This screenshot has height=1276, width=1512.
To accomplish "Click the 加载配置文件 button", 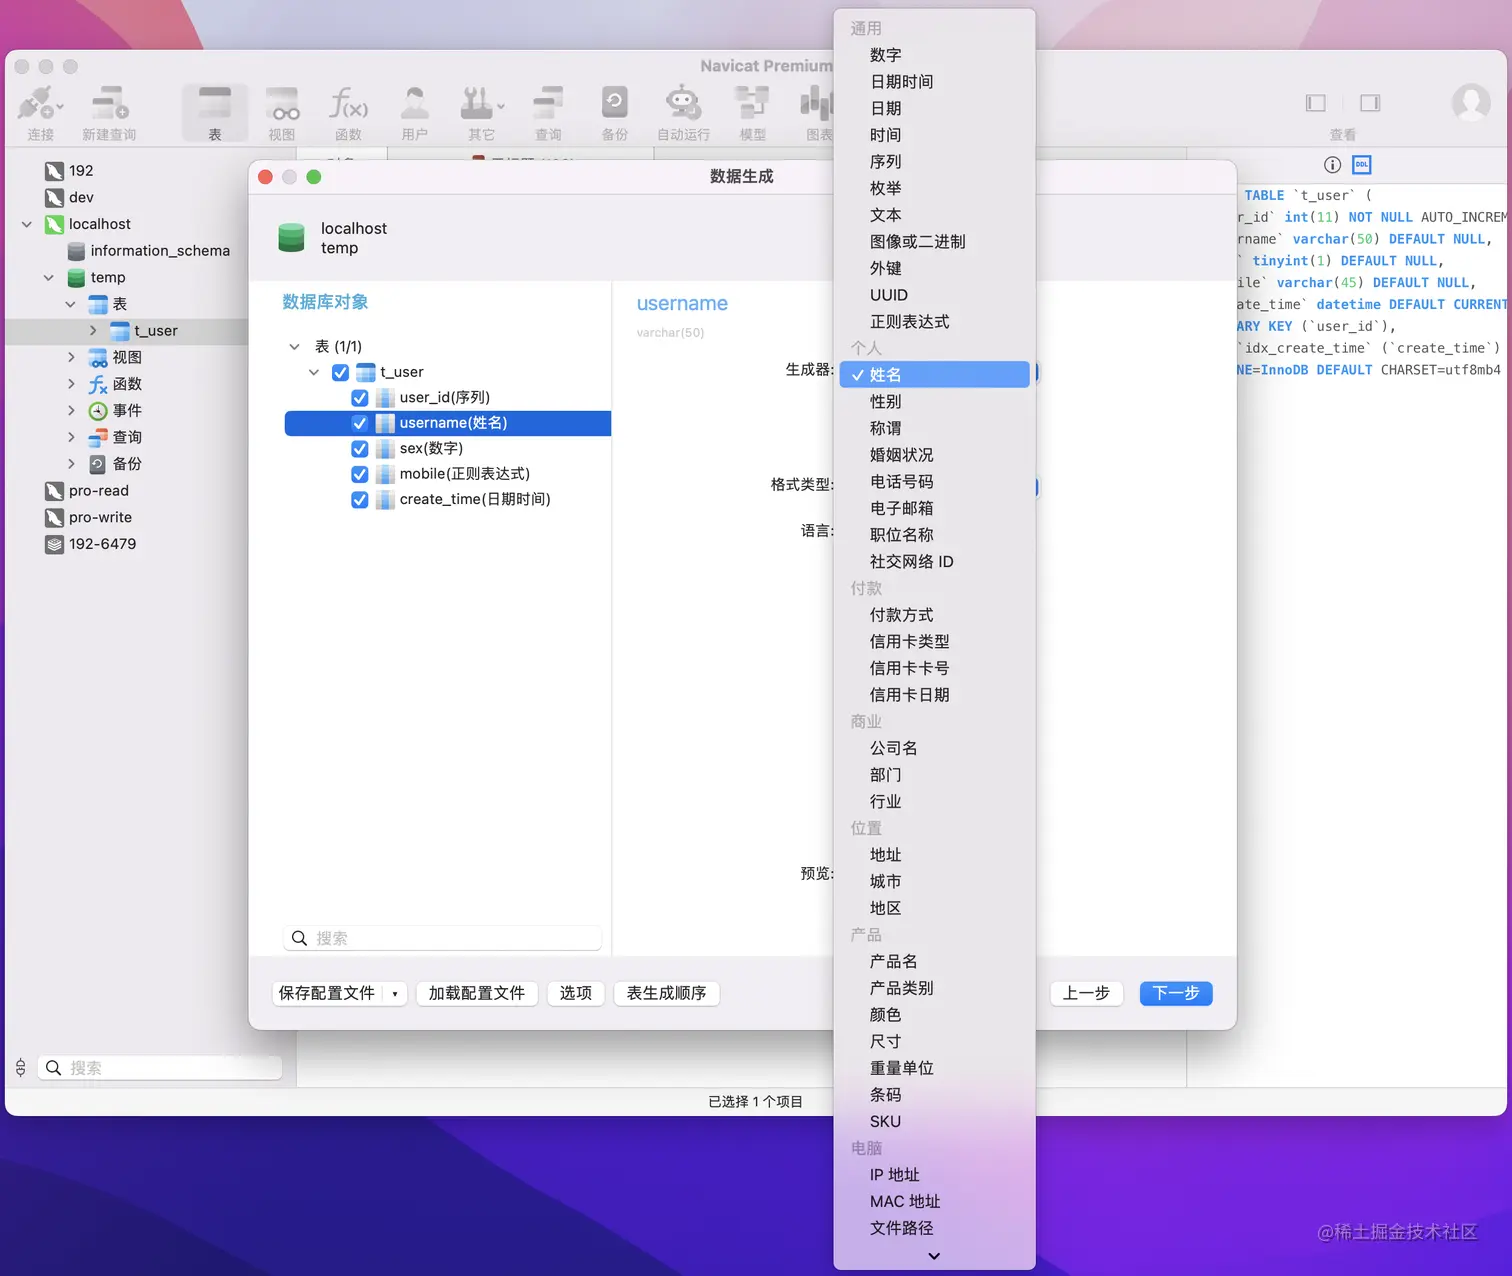I will point(477,994).
